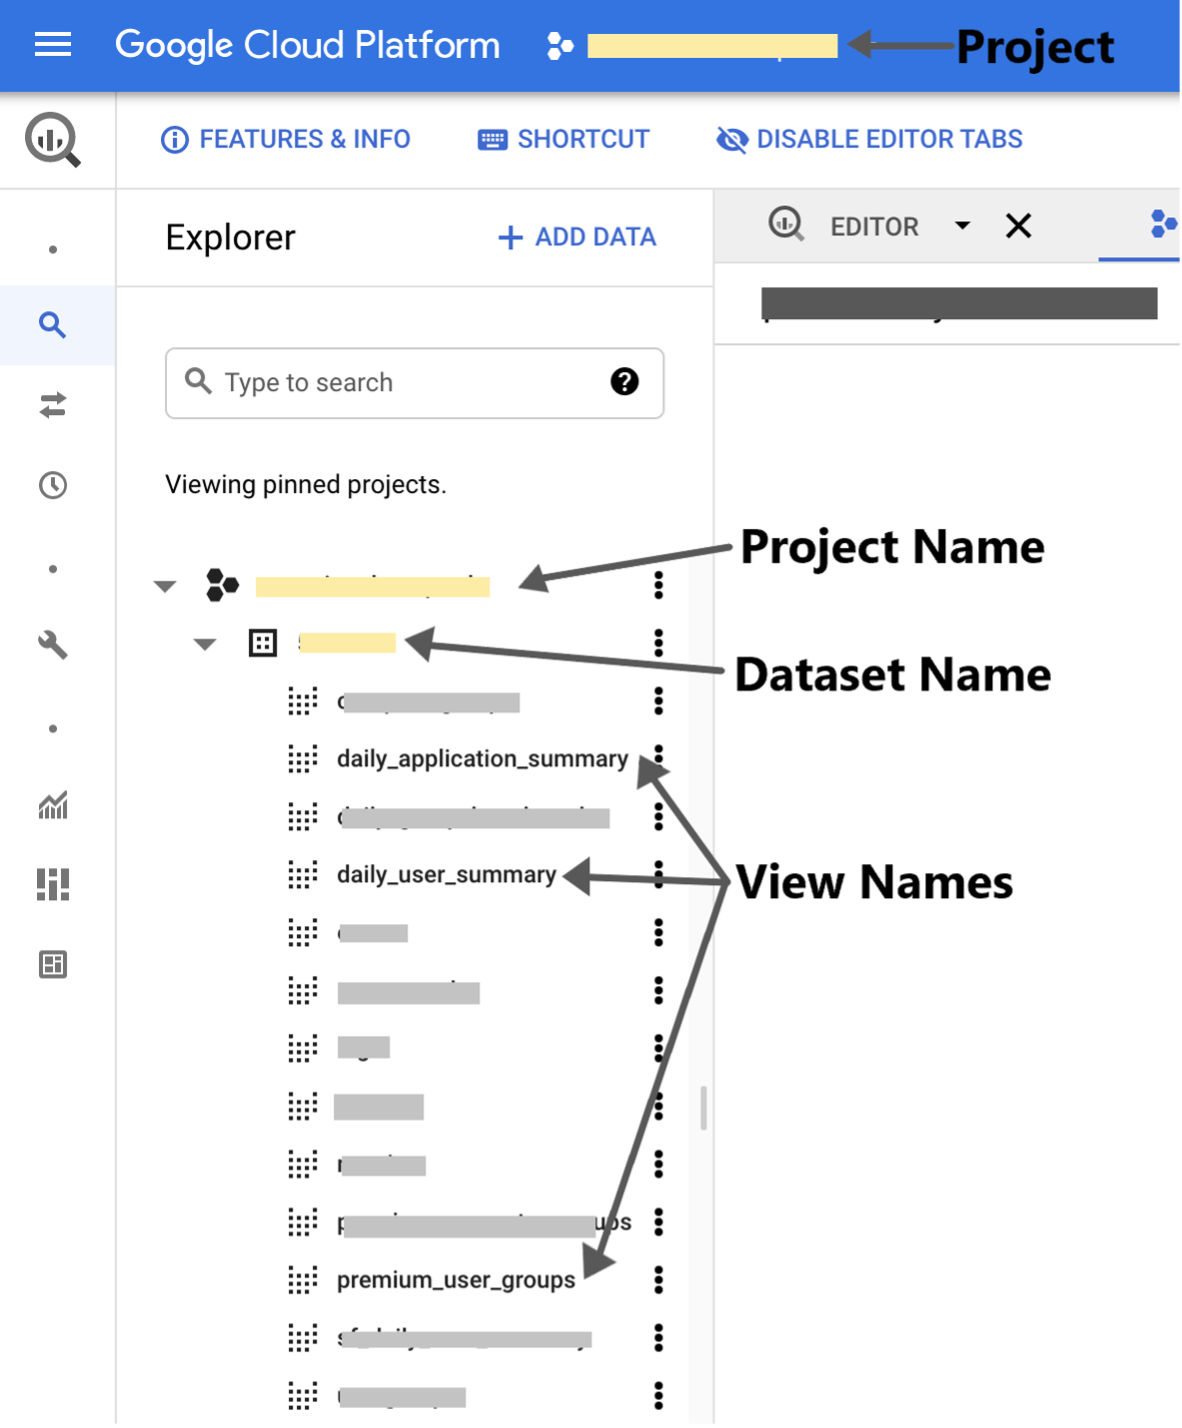Open the project row three-dot menu
This screenshot has height=1428, width=1182.
pos(658,585)
